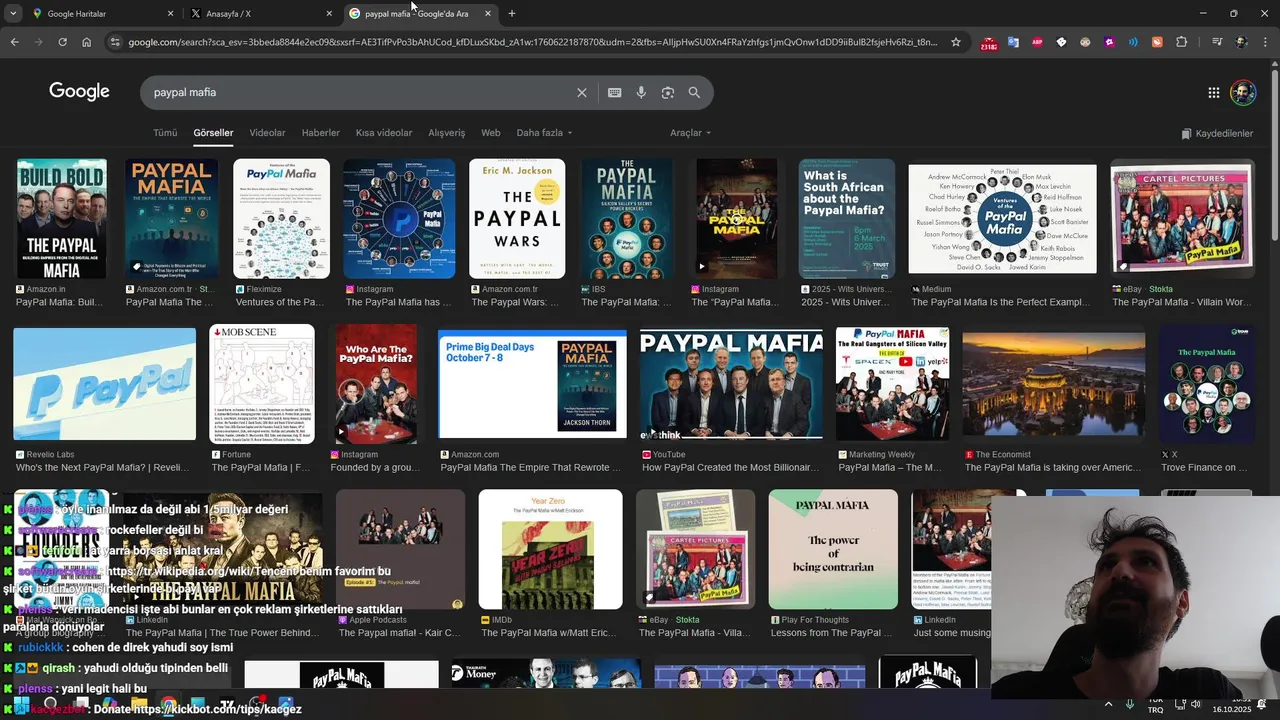The height and width of the screenshot is (720, 1280).
Task: Open the PayPal logo sign thumbnail
Action: (104, 384)
